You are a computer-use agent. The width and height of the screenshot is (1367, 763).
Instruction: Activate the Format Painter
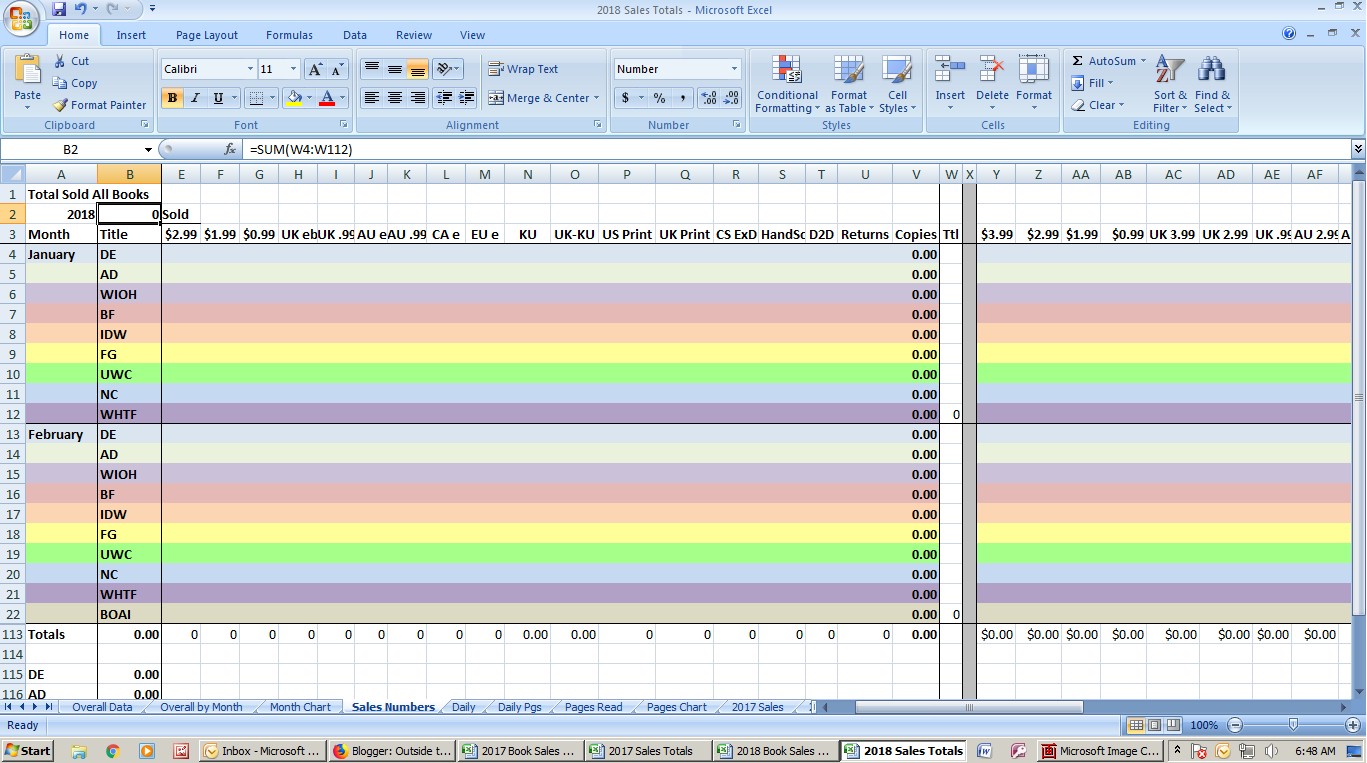click(x=100, y=105)
